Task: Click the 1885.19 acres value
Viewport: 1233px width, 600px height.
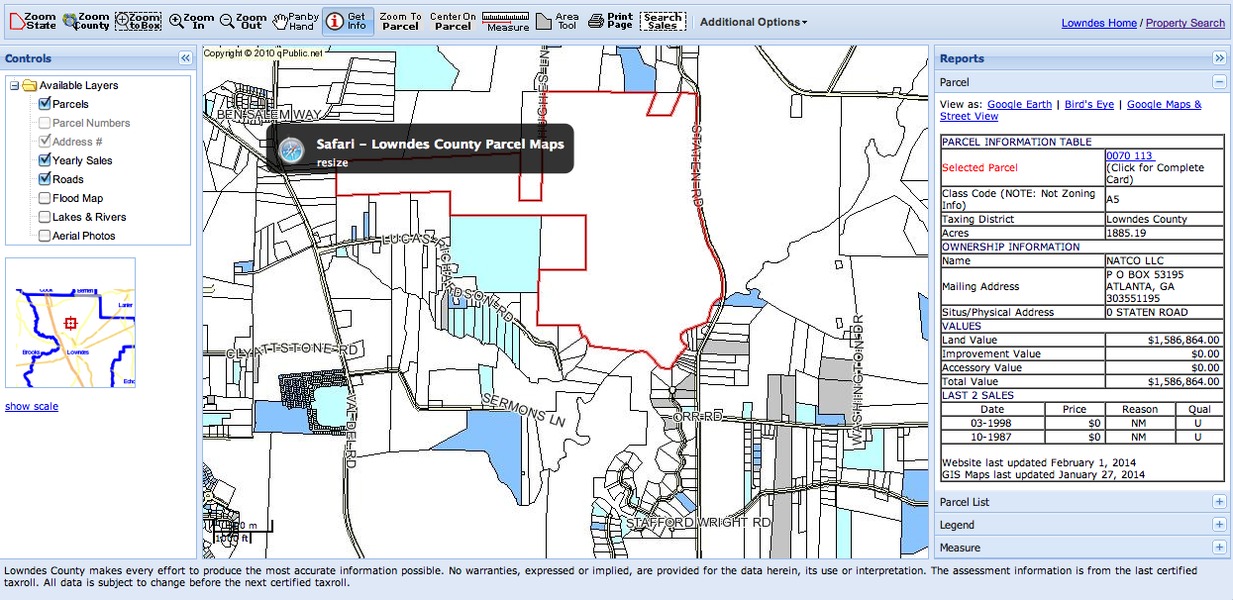Action: (1125, 233)
